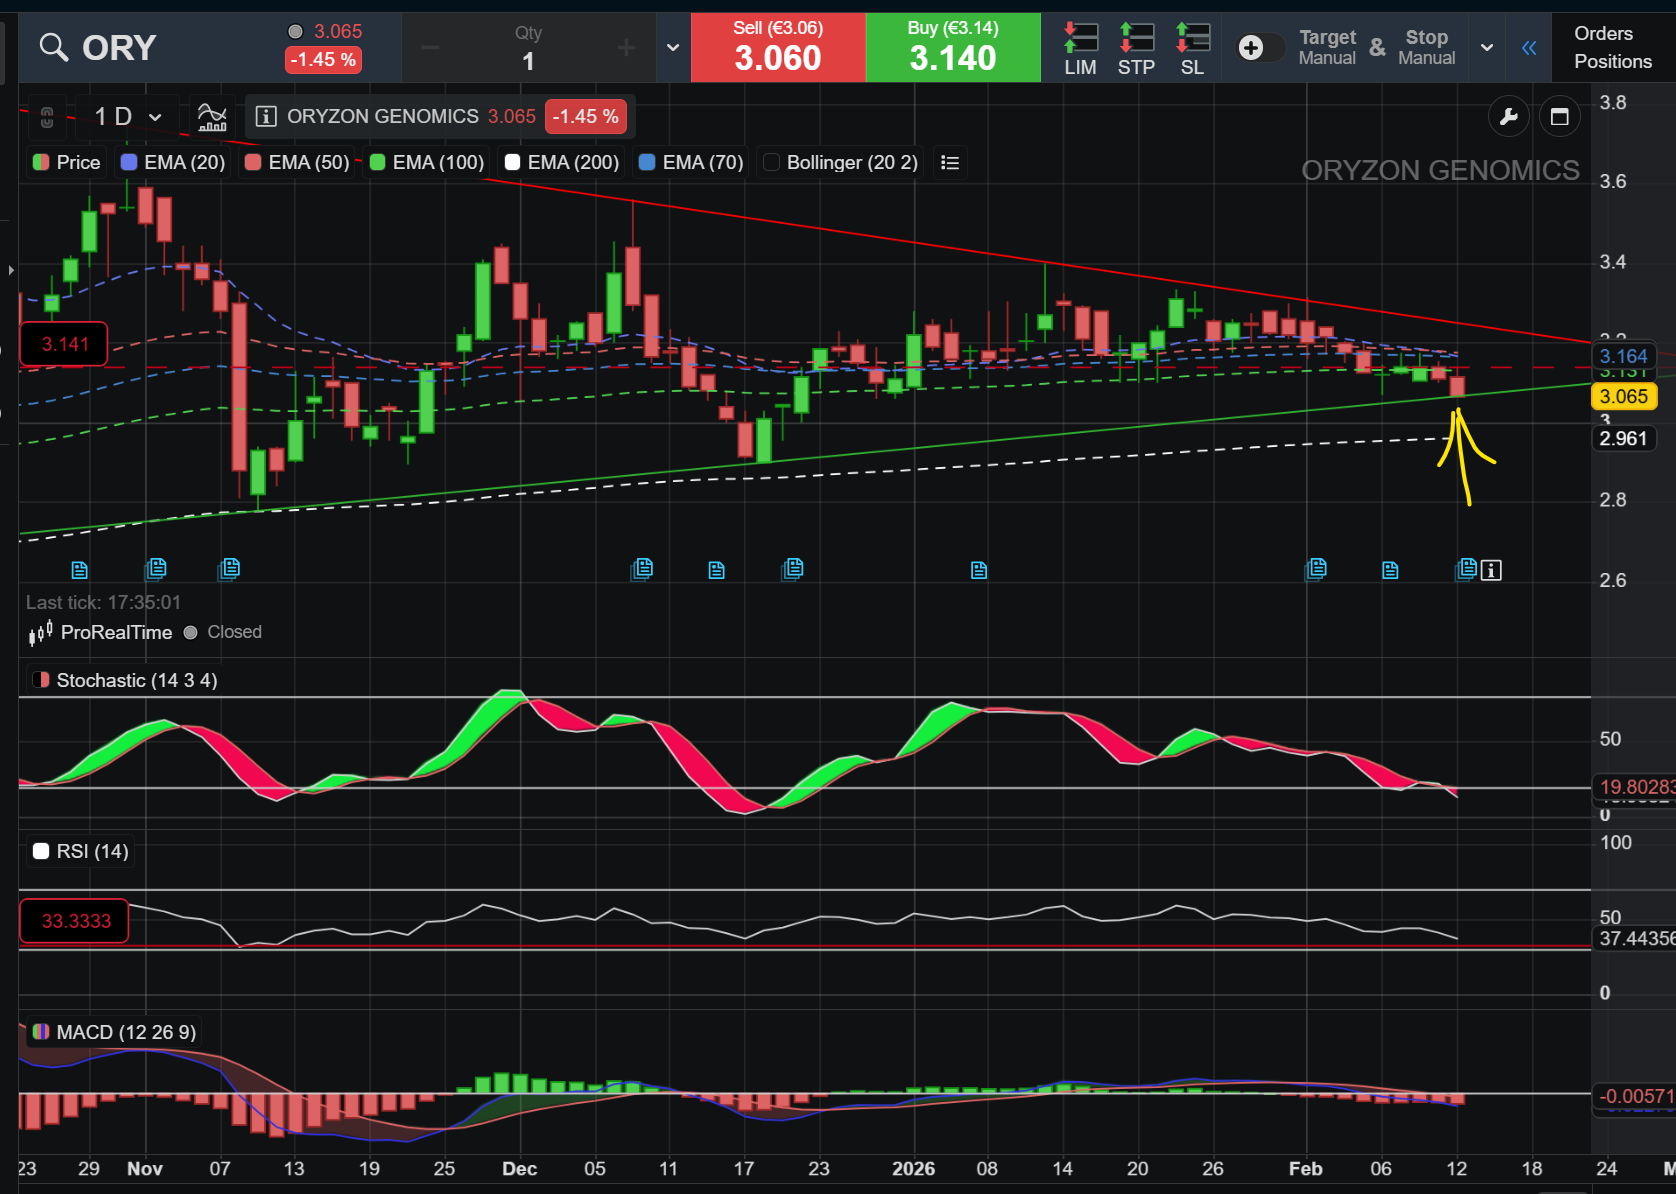Viewport: 1676px width, 1194px height.
Task: Click the ORYZON GENOMICS info icon
Action: 266,117
